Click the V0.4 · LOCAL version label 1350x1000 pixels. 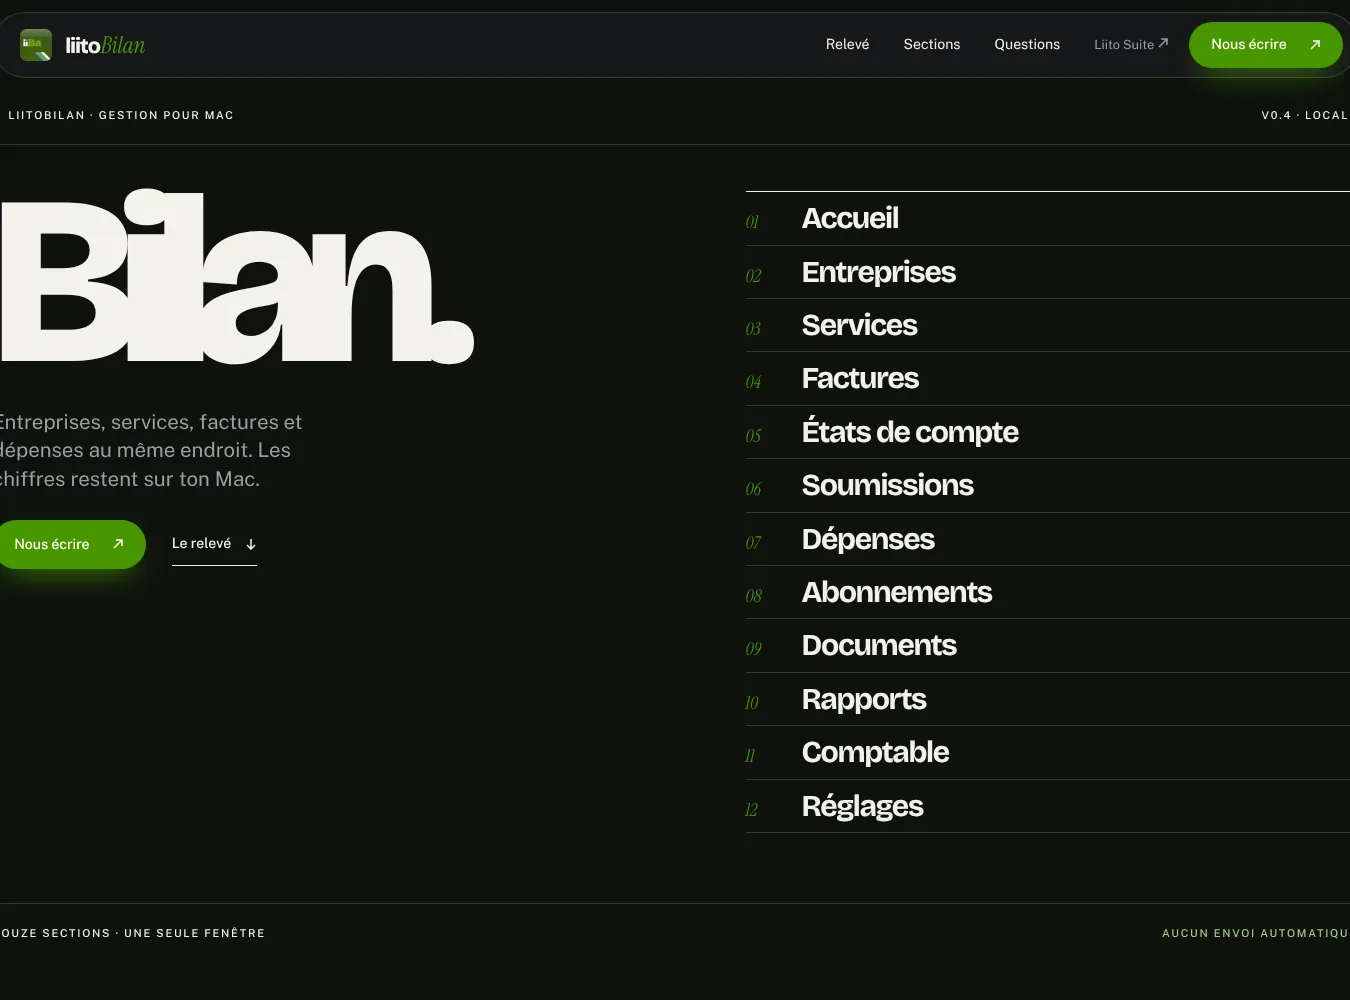tap(1305, 115)
